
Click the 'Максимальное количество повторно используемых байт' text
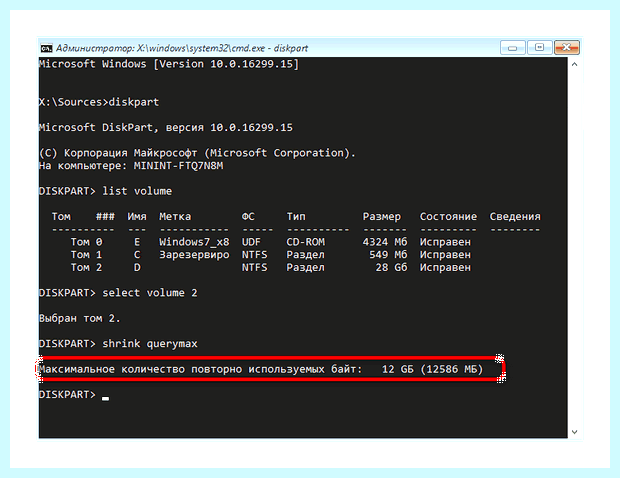pyautogui.click(x=200, y=370)
